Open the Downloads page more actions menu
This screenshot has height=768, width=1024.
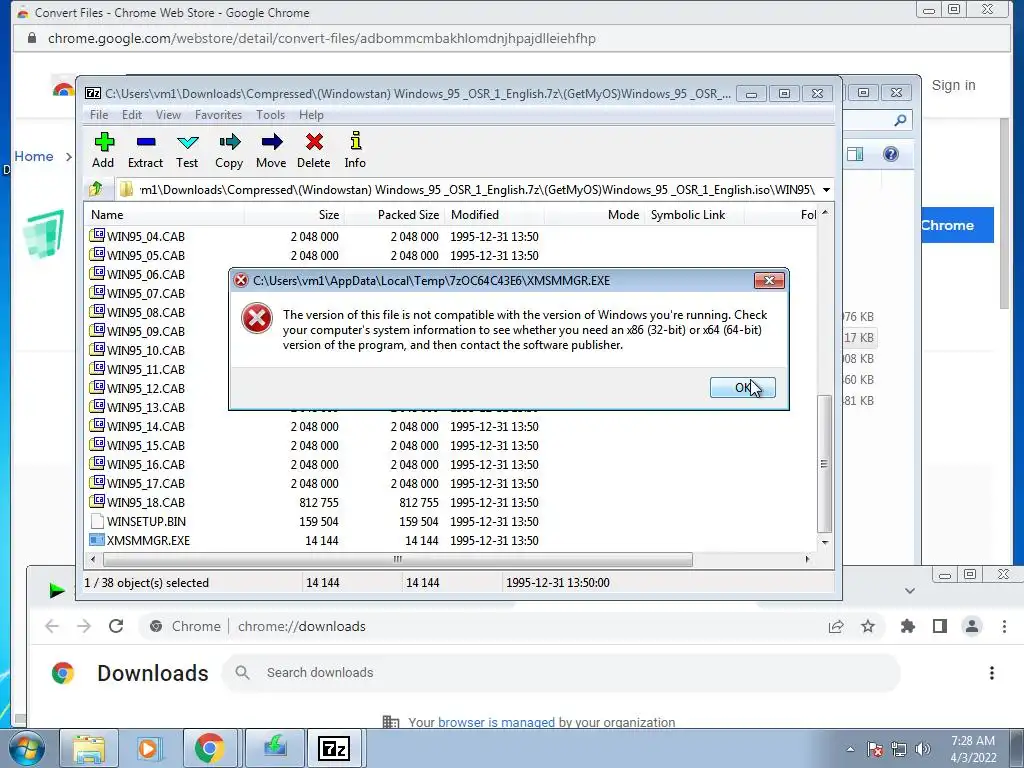(x=992, y=673)
